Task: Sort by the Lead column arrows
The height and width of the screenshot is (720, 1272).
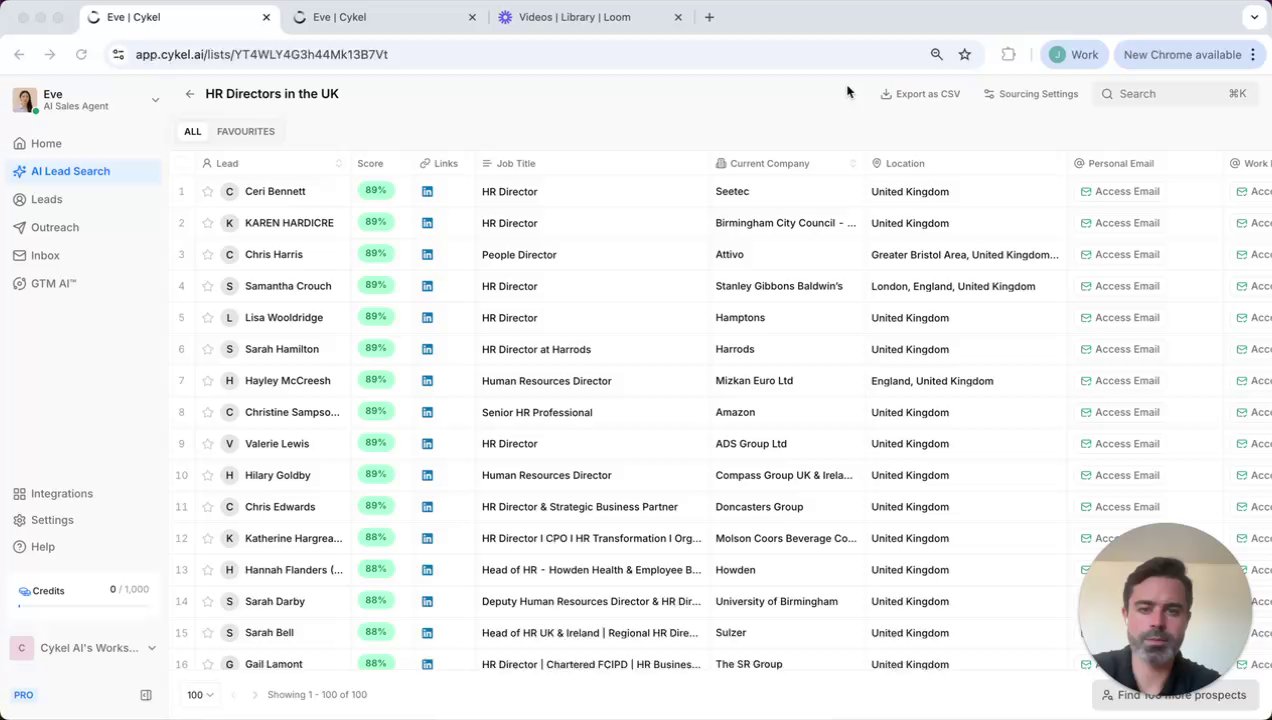Action: (x=338, y=164)
